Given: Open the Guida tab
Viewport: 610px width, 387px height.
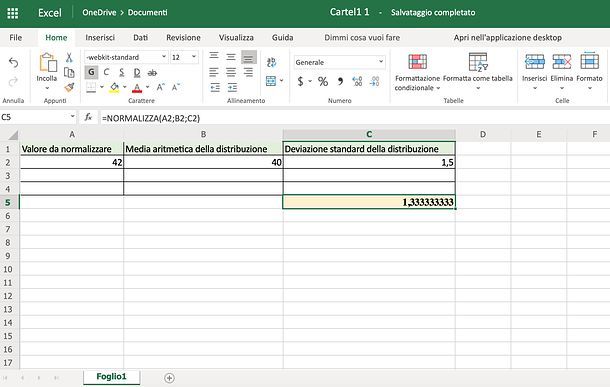Looking at the screenshot, I should (x=282, y=38).
